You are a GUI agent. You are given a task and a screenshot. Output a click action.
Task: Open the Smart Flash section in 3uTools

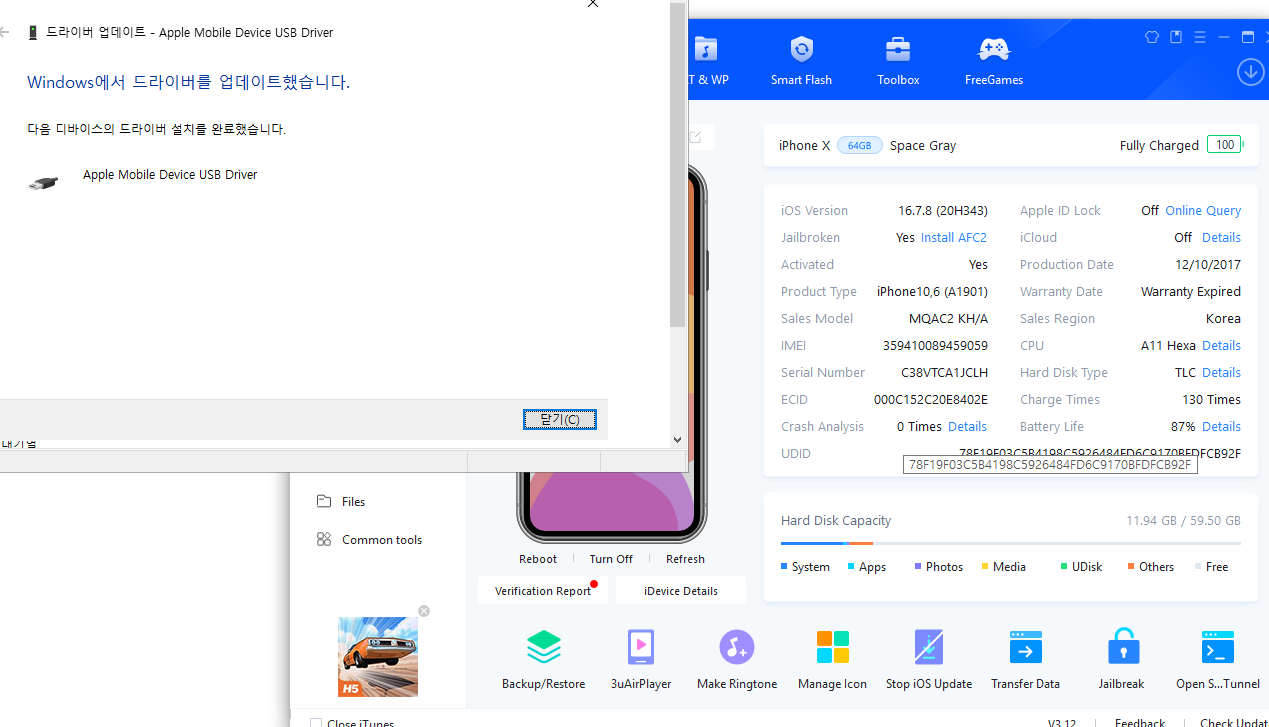(x=801, y=61)
